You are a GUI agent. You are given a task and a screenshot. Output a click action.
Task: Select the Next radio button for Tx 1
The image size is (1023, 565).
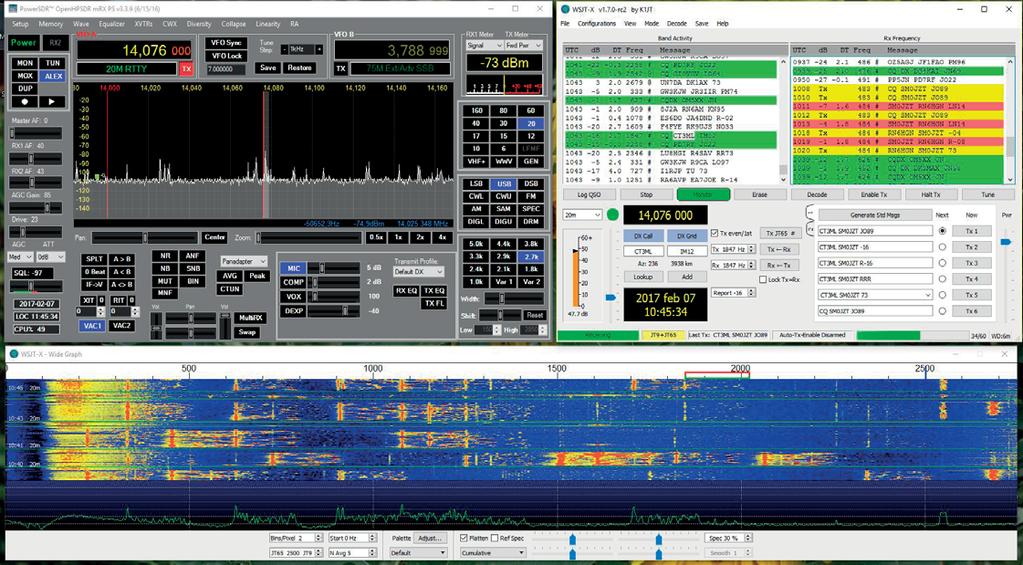pyautogui.click(x=942, y=231)
